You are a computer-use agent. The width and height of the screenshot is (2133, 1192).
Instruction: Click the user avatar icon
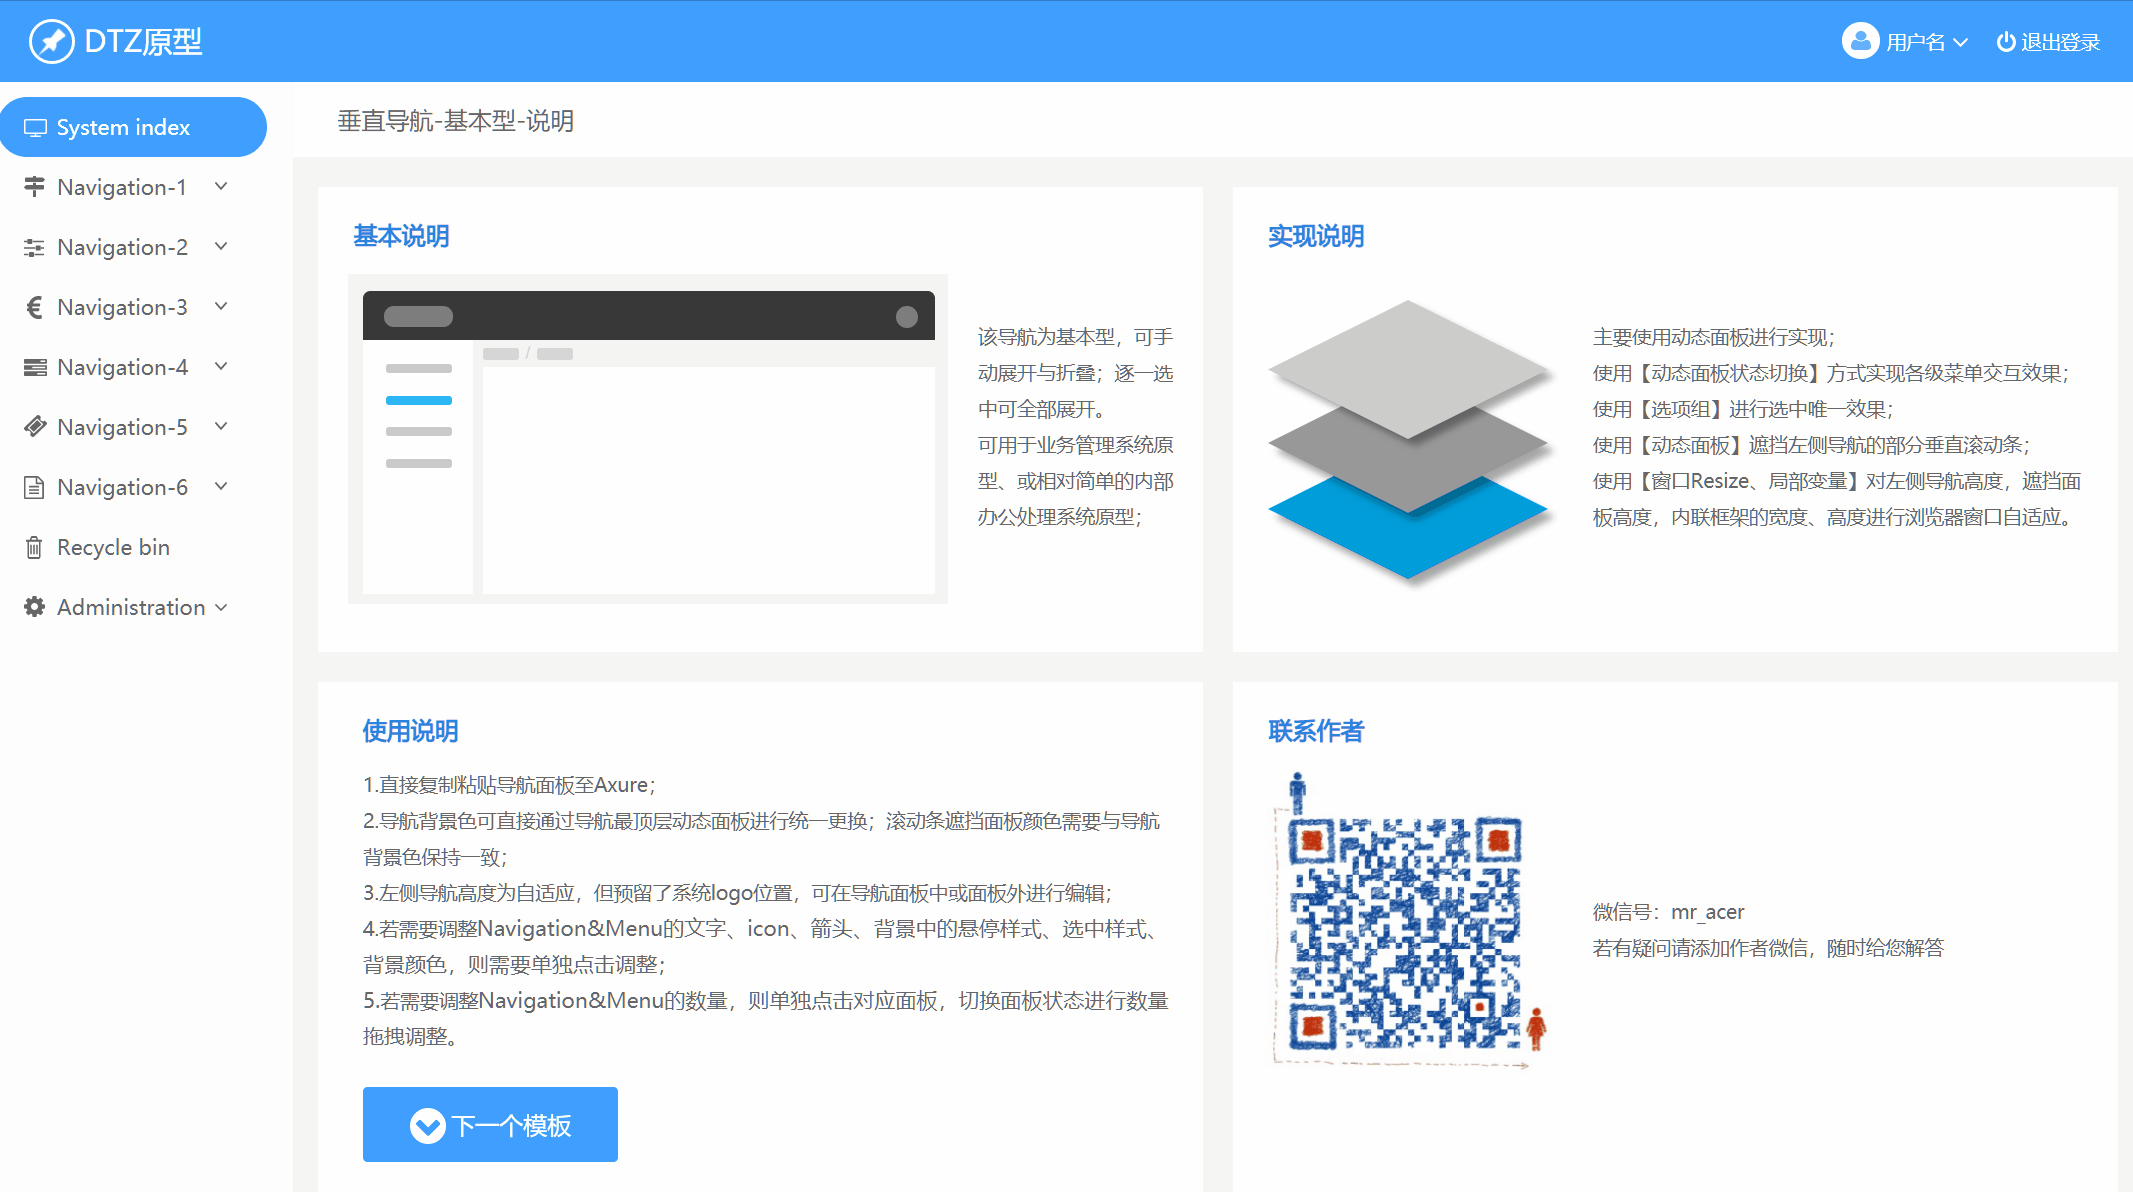pos(1860,41)
